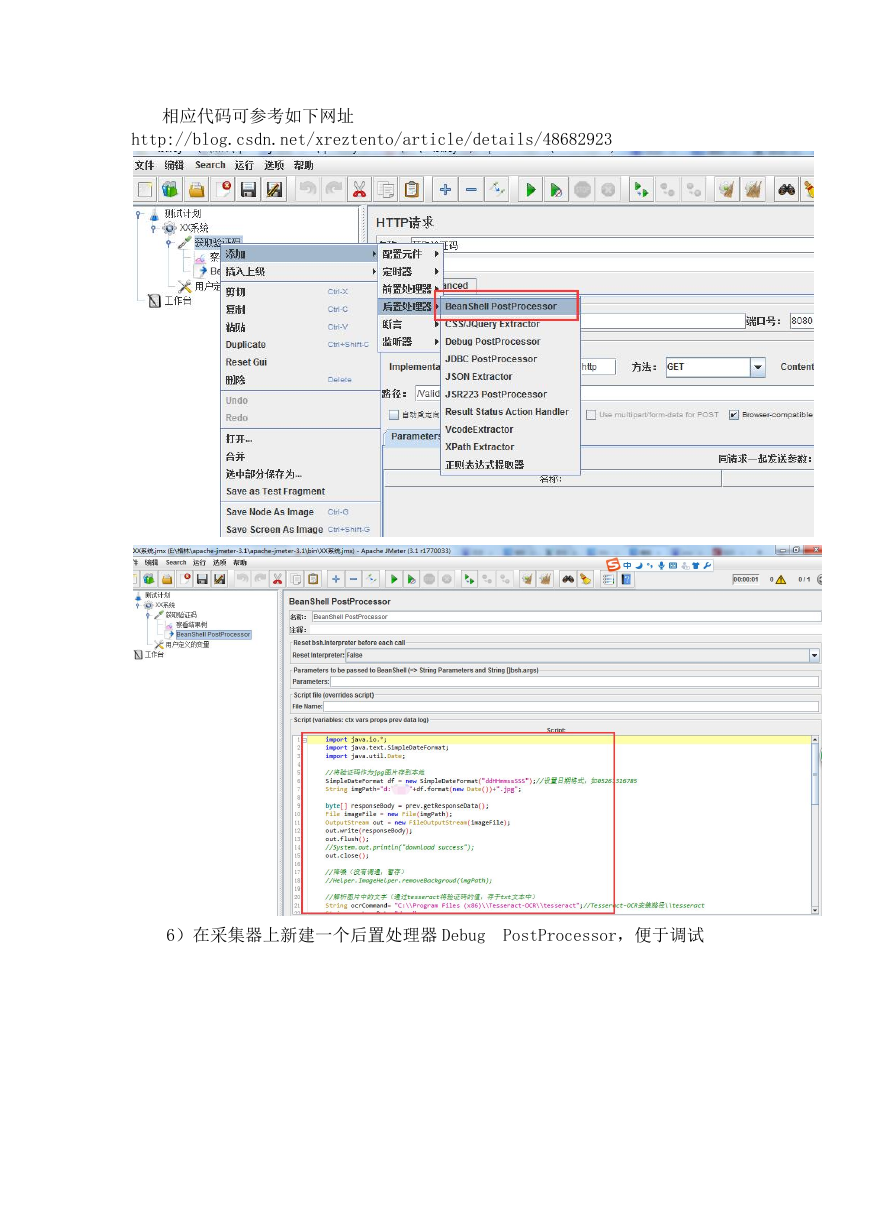Choose Save Node As Image menu item
The image size is (869, 1228).
300,512
